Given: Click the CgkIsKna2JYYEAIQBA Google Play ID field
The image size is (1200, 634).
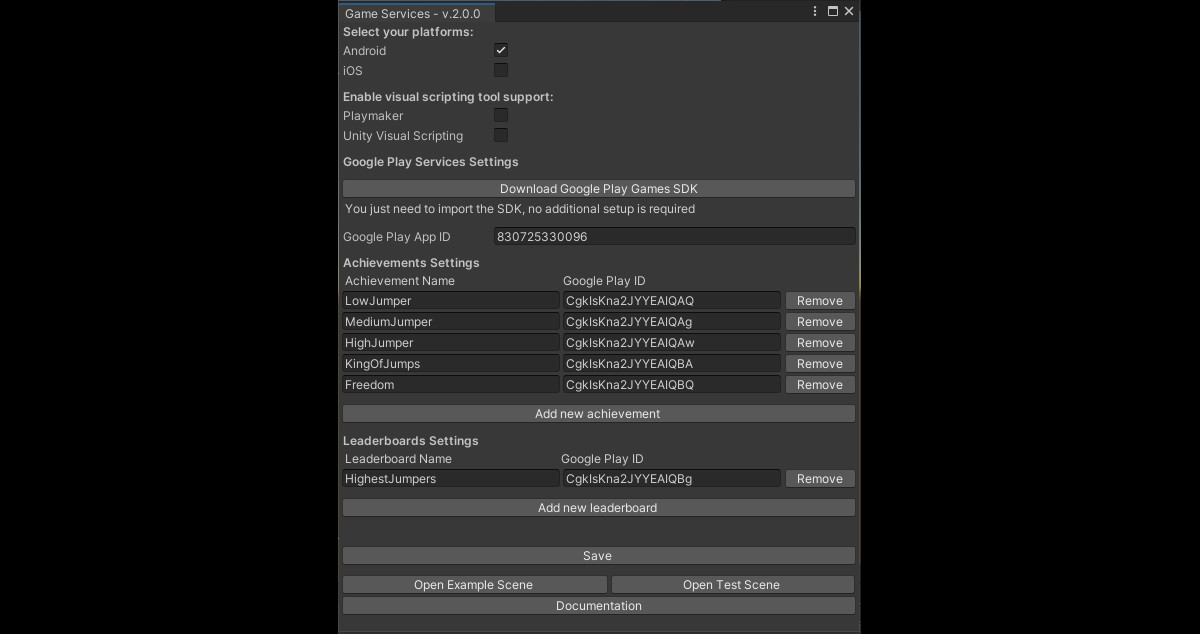Looking at the screenshot, I should point(671,364).
